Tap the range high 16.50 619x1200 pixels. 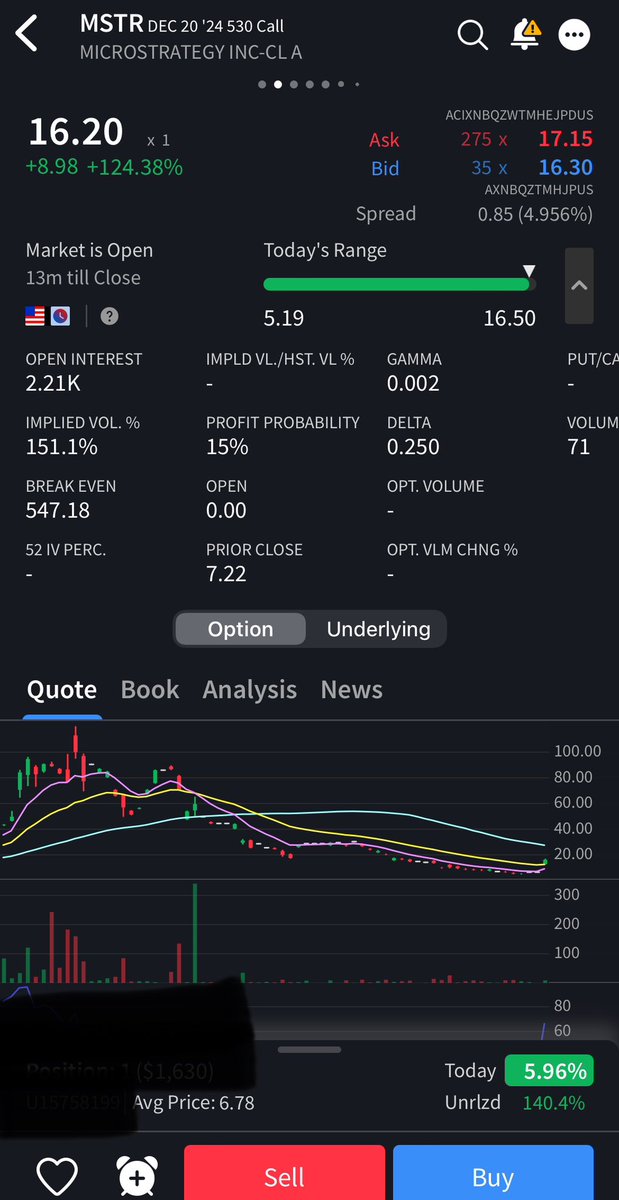[510, 318]
